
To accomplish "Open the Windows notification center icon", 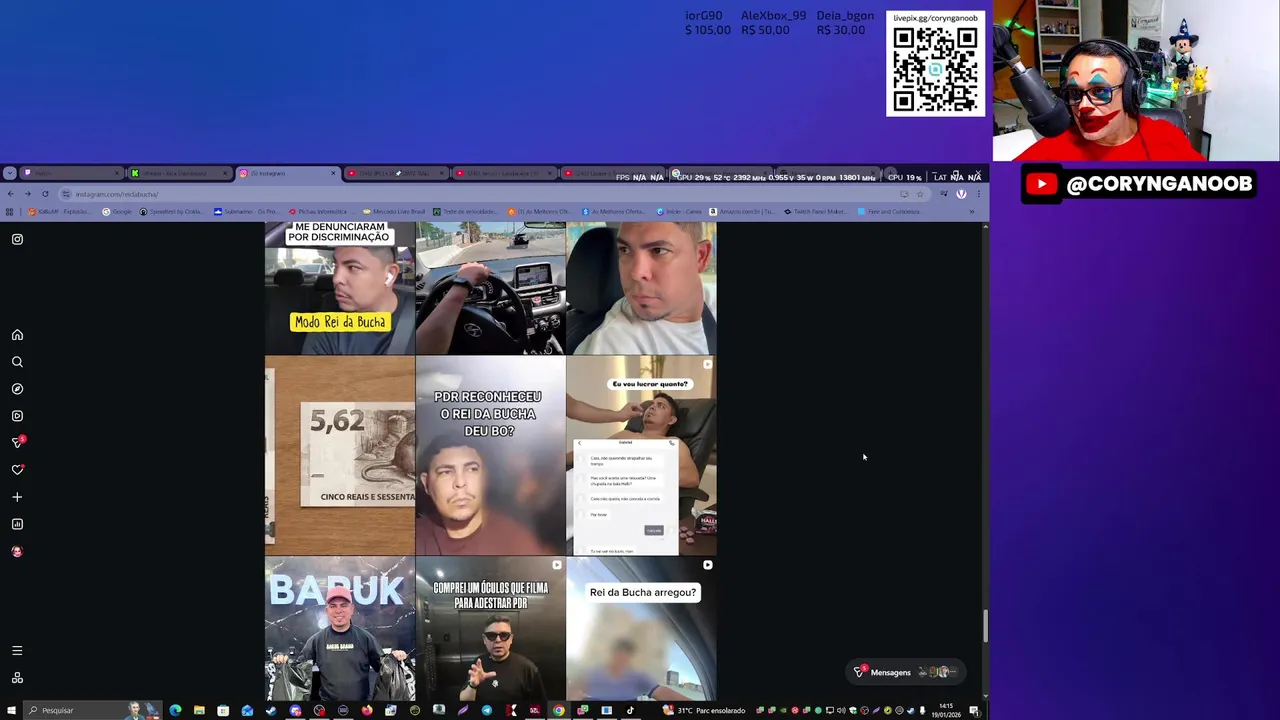I will (x=974, y=710).
